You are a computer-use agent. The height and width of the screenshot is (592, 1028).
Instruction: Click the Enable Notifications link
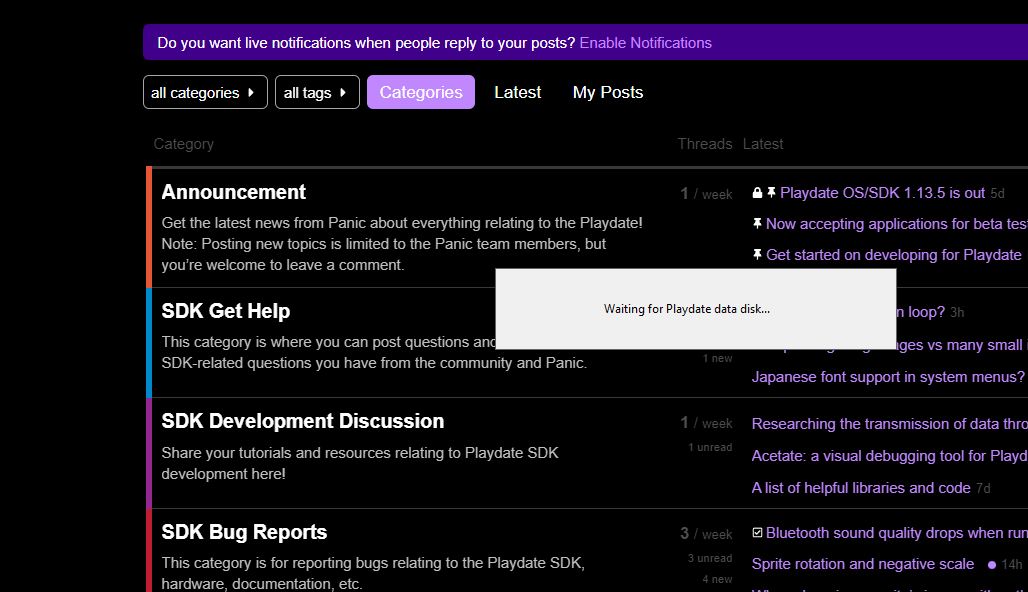[645, 43]
